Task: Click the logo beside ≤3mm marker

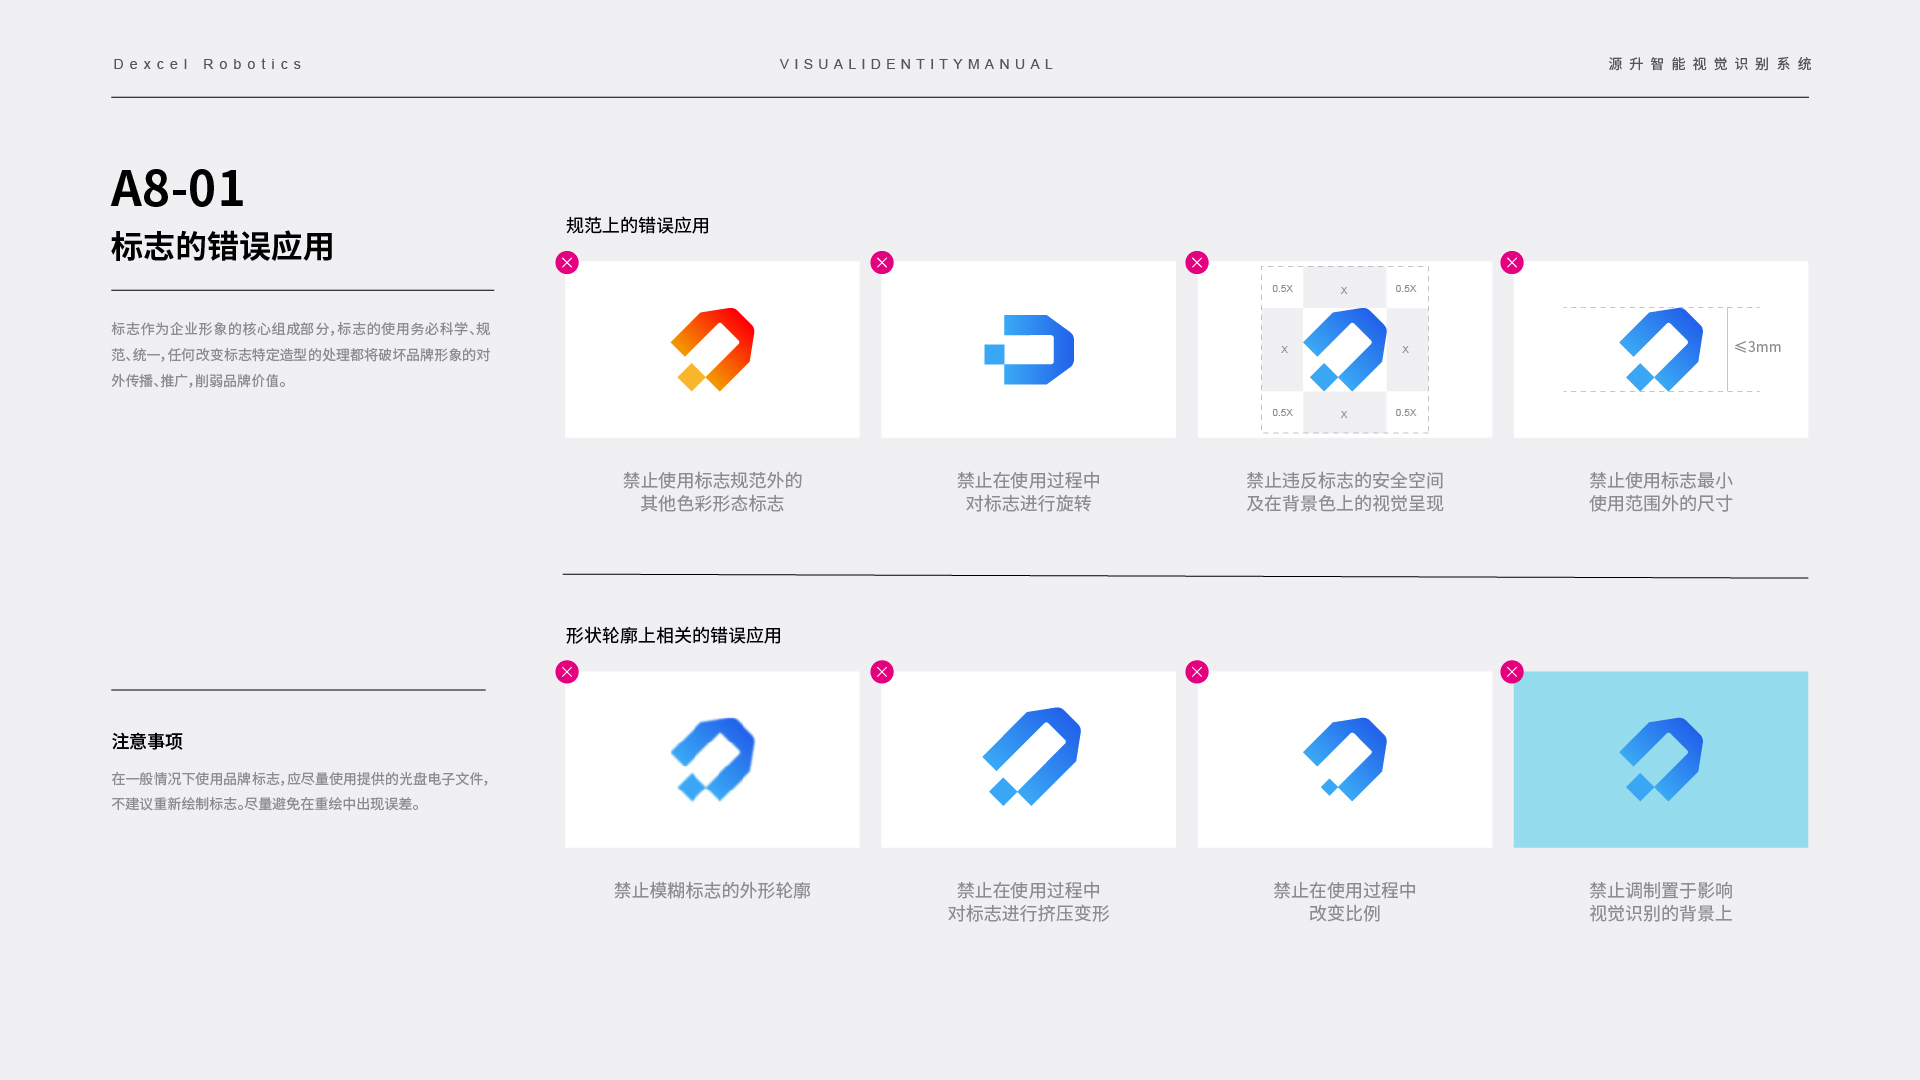Action: (1660, 349)
